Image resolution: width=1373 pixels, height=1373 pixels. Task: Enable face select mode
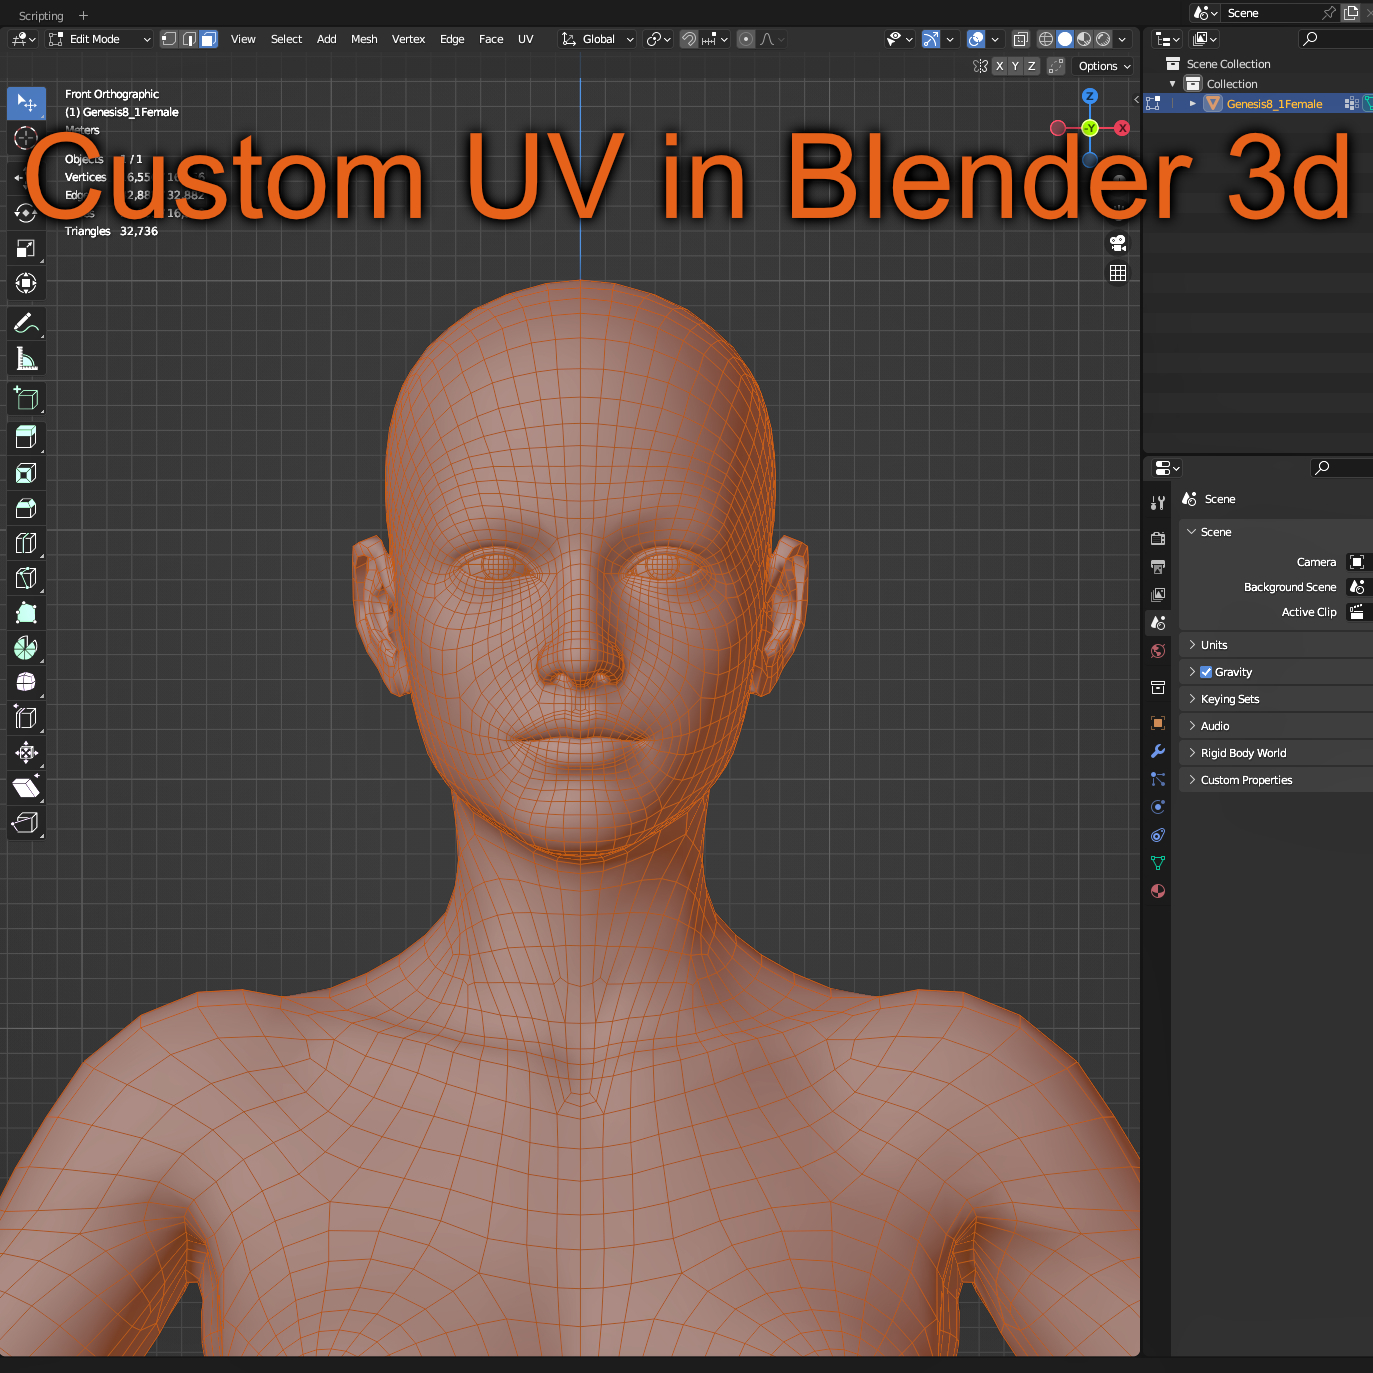tap(208, 39)
